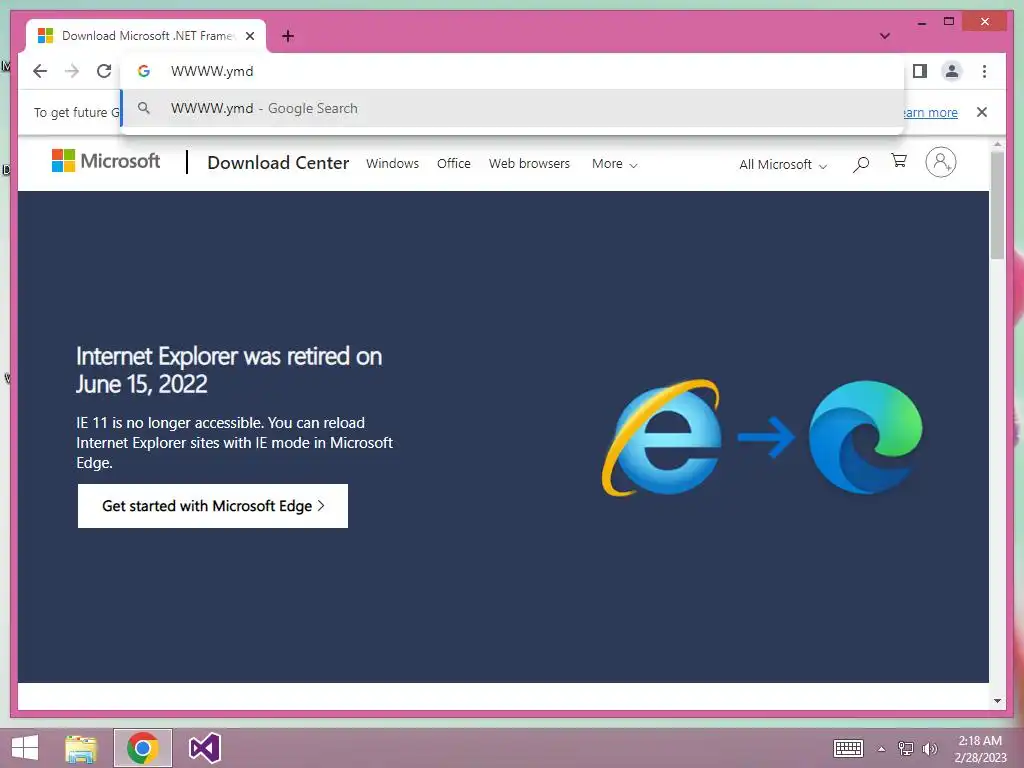Open the Office navigation item
1024x768 pixels.
tap(454, 163)
